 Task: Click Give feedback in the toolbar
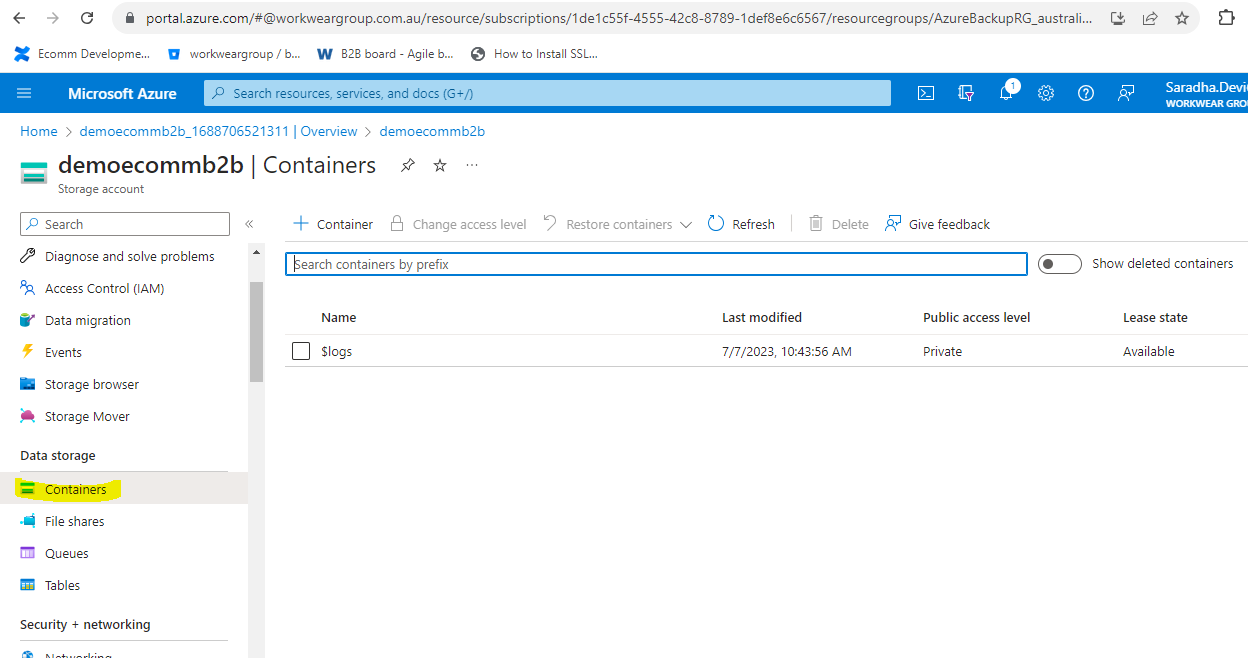pos(938,224)
